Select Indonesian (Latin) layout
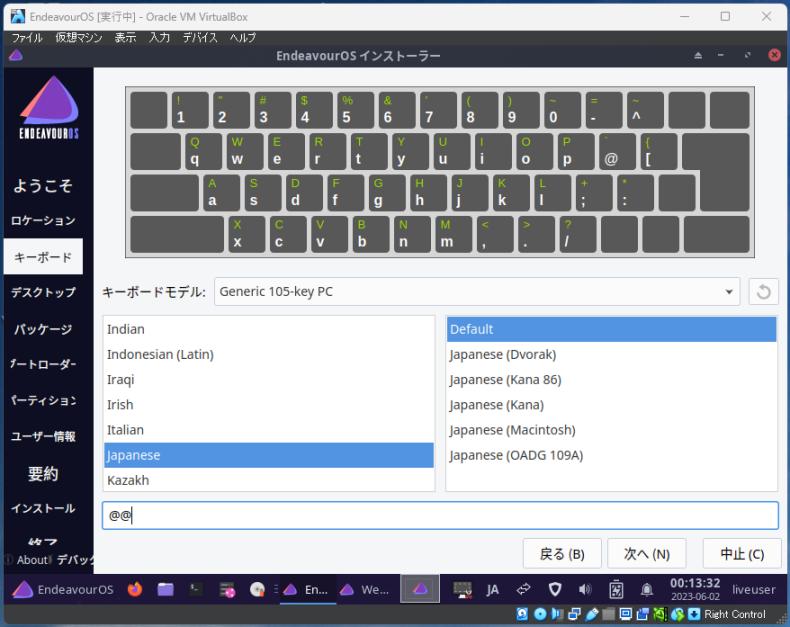790x627 pixels. pos(269,354)
